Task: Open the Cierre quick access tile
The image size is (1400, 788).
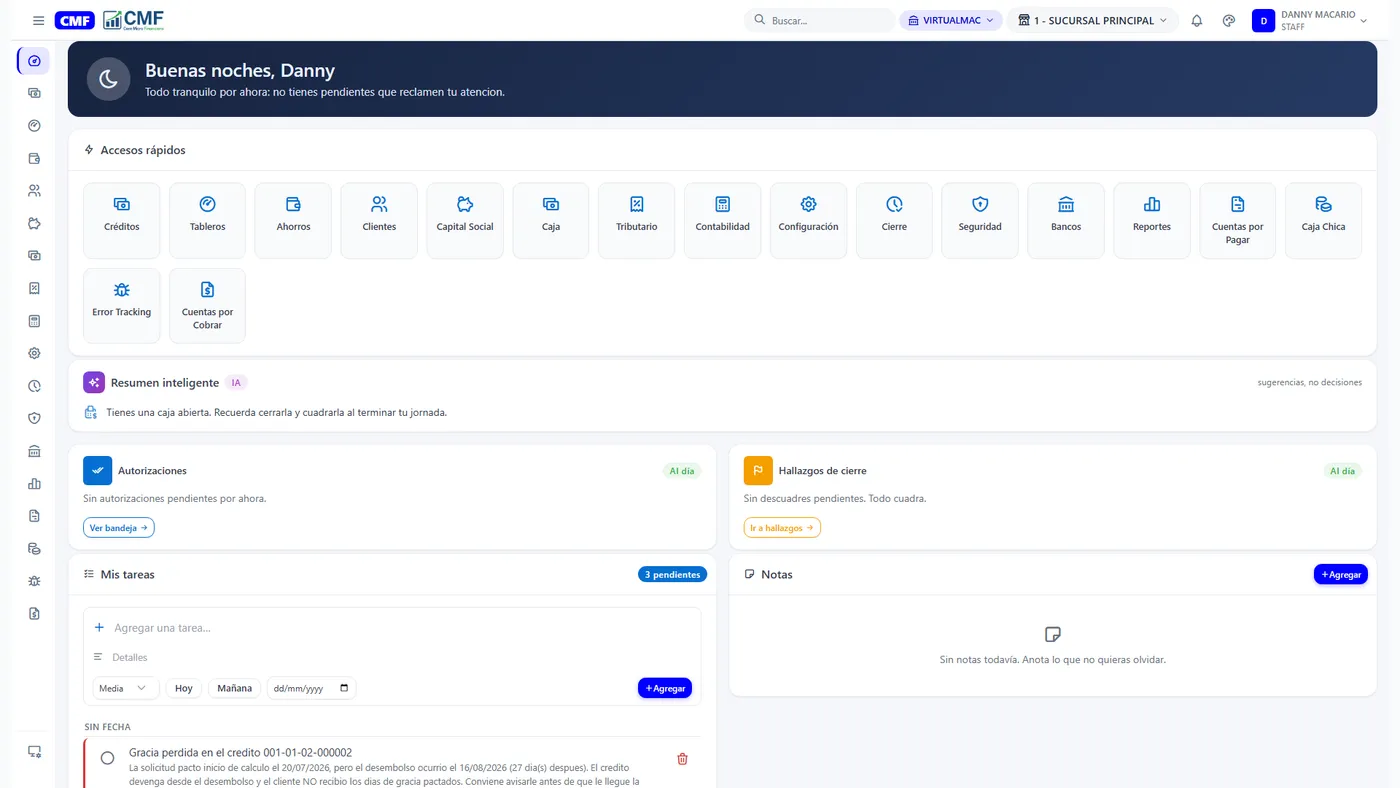Action: (x=894, y=221)
